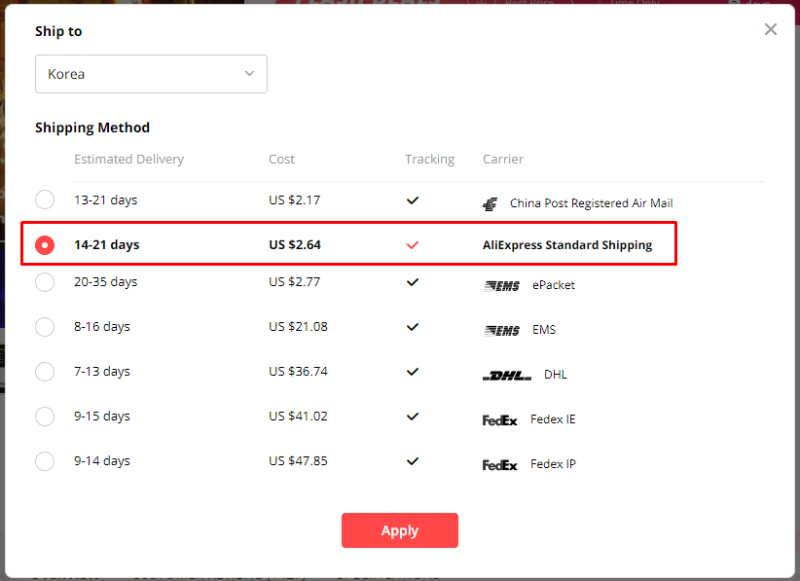Click the 'Cost' column header

point(282,159)
